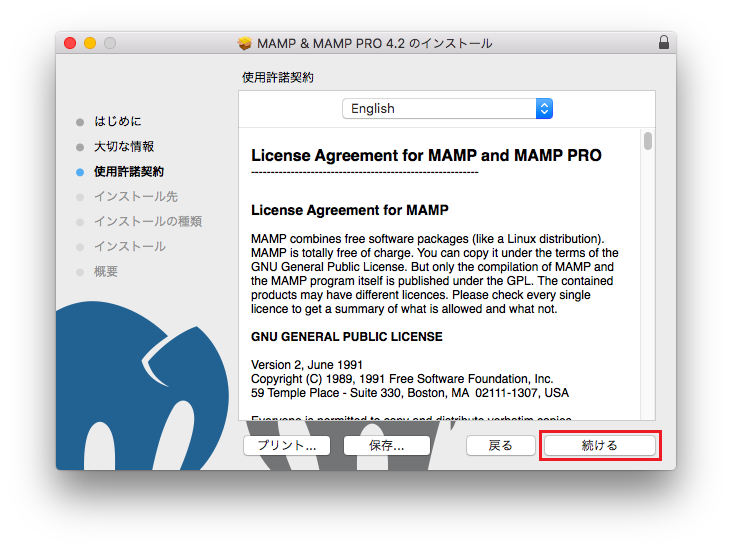
Task: Click the MAMP package icon in title
Action: pyautogui.click(x=244, y=43)
